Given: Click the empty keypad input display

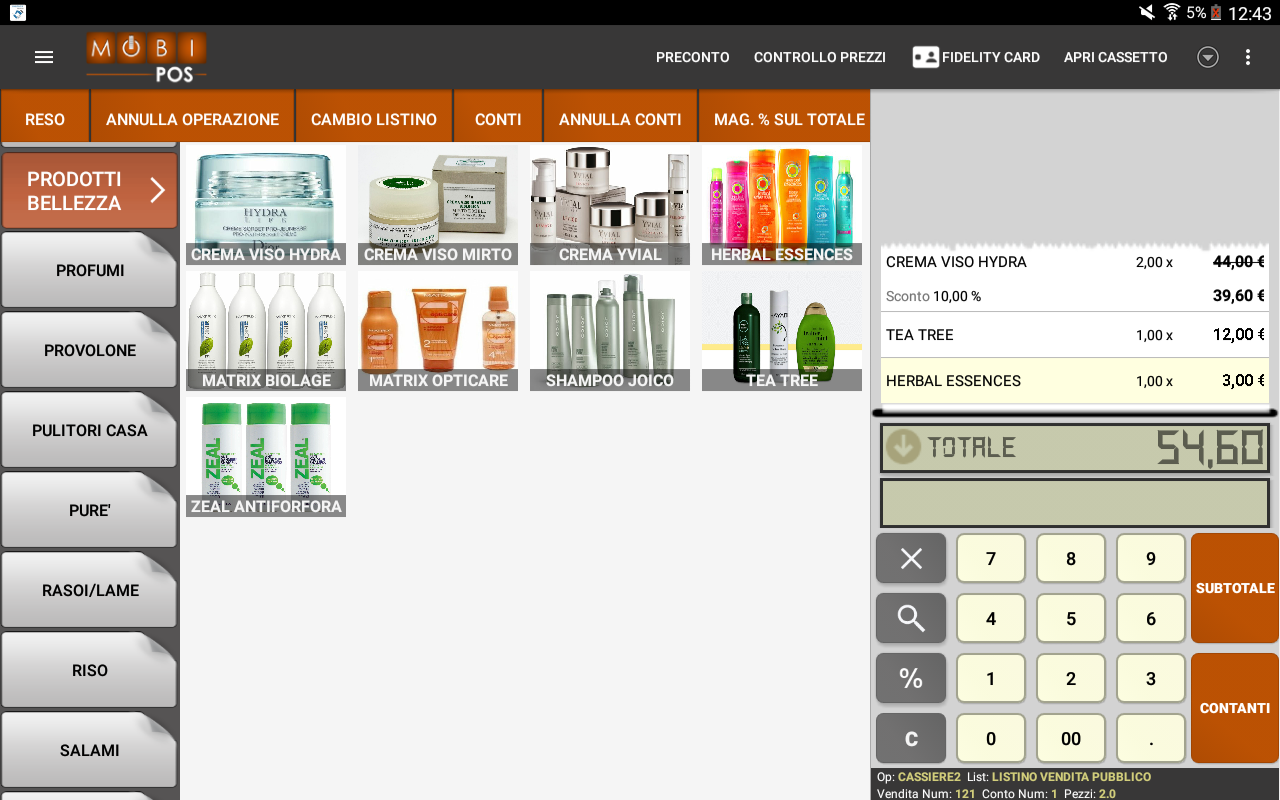Looking at the screenshot, I should click(1075, 503).
